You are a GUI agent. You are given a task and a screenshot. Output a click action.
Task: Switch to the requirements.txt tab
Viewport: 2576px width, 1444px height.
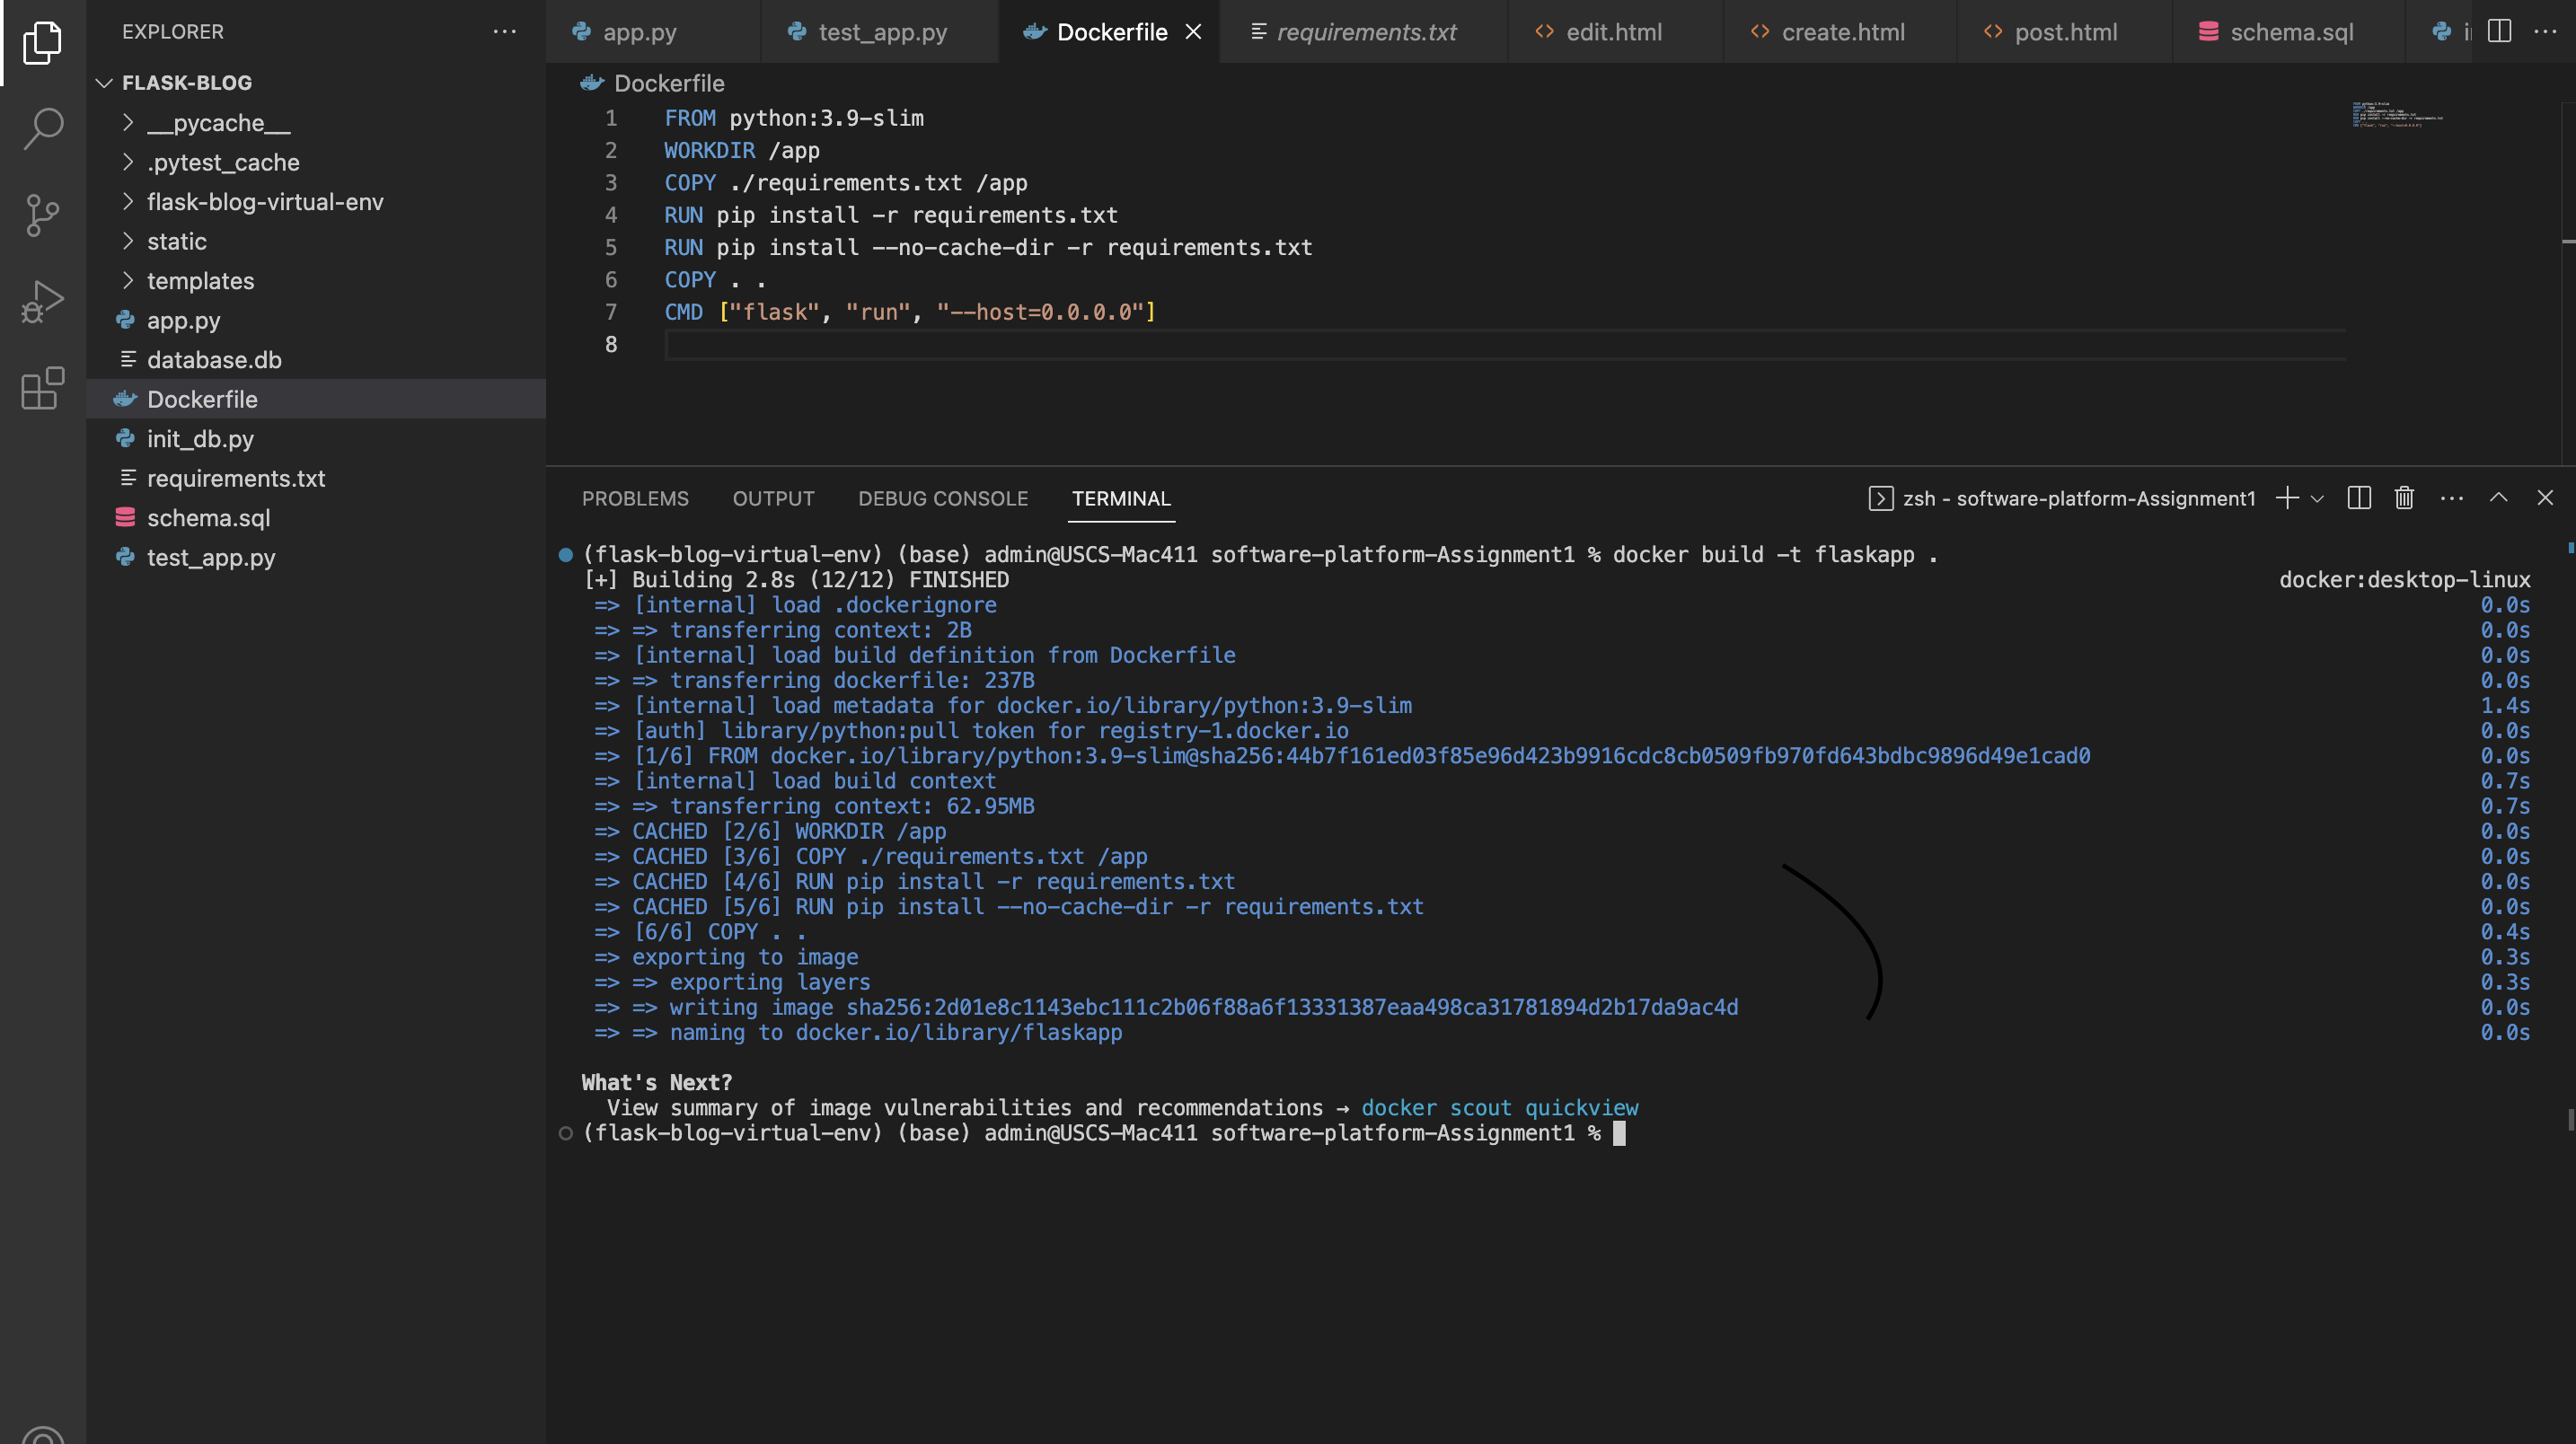pyautogui.click(x=1365, y=31)
